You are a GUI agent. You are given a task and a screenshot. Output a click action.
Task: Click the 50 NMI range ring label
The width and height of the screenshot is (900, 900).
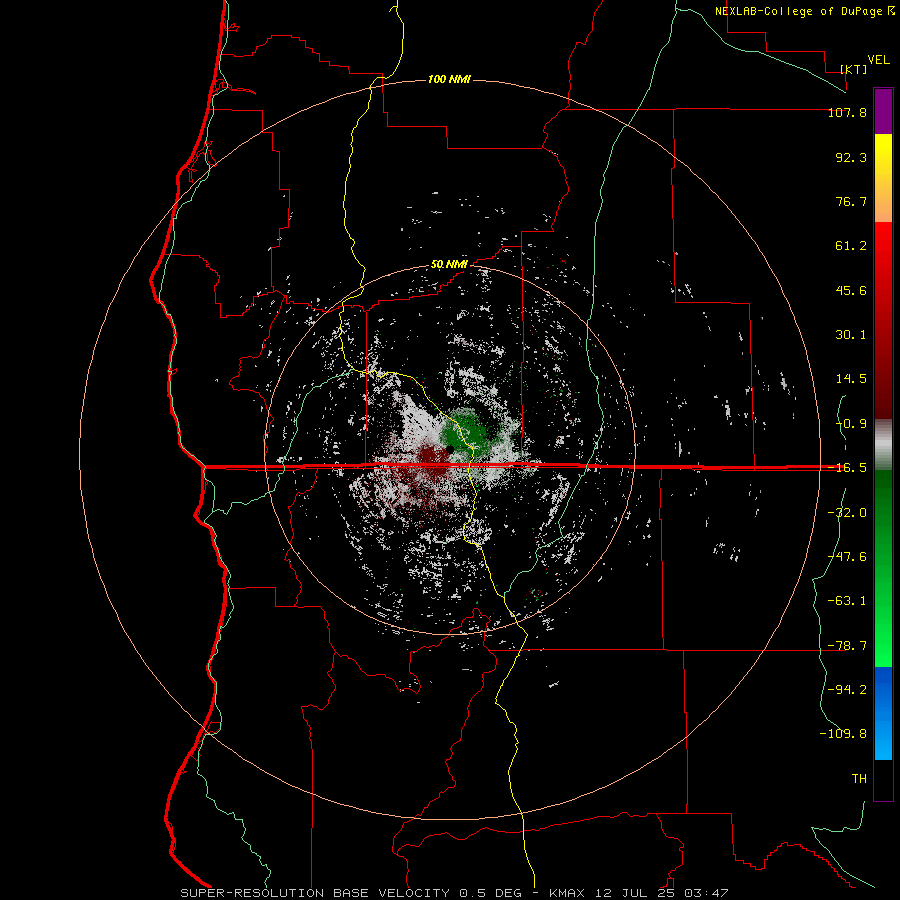(x=449, y=265)
